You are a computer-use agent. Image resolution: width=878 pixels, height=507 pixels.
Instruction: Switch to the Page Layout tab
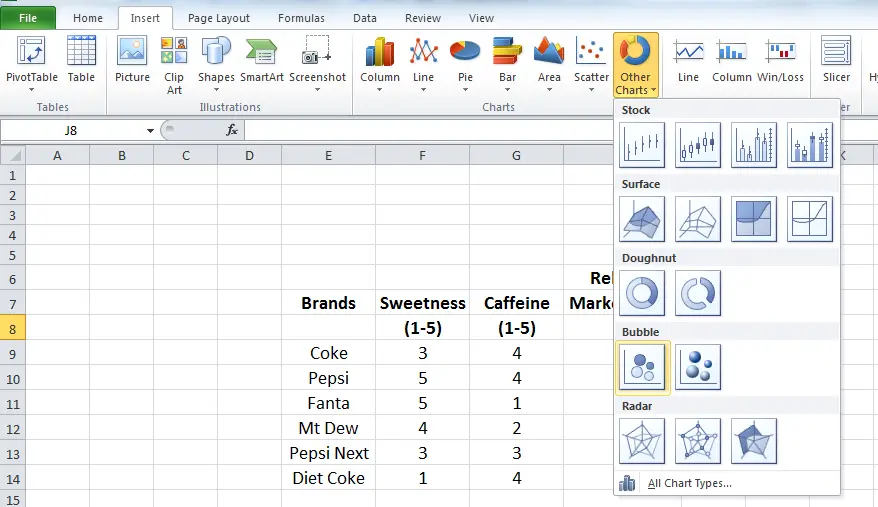point(219,18)
